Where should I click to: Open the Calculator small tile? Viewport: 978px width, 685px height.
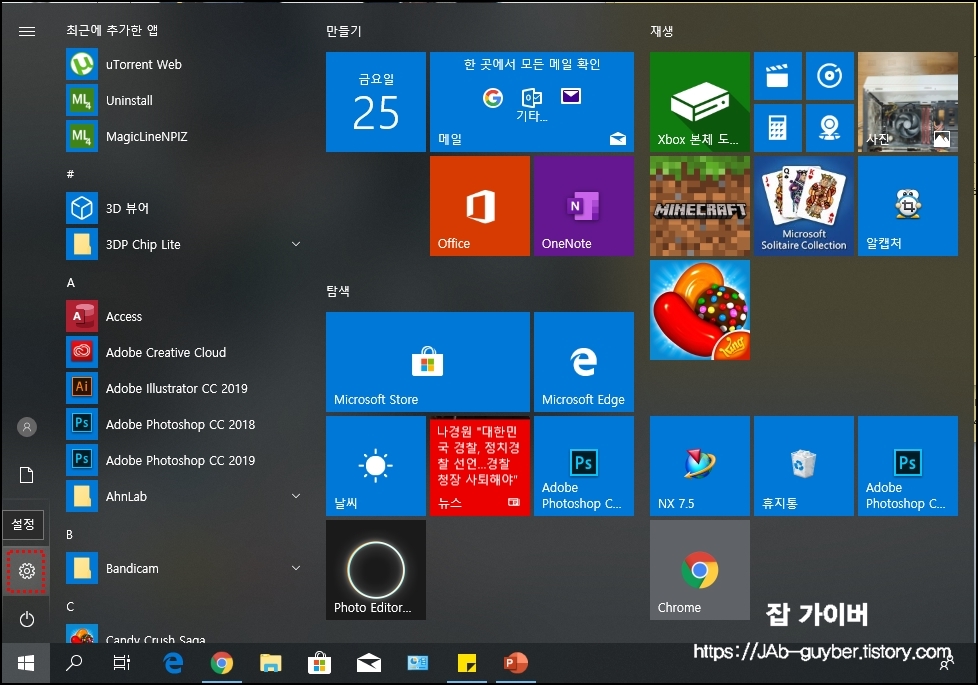[x=778, y=128]
